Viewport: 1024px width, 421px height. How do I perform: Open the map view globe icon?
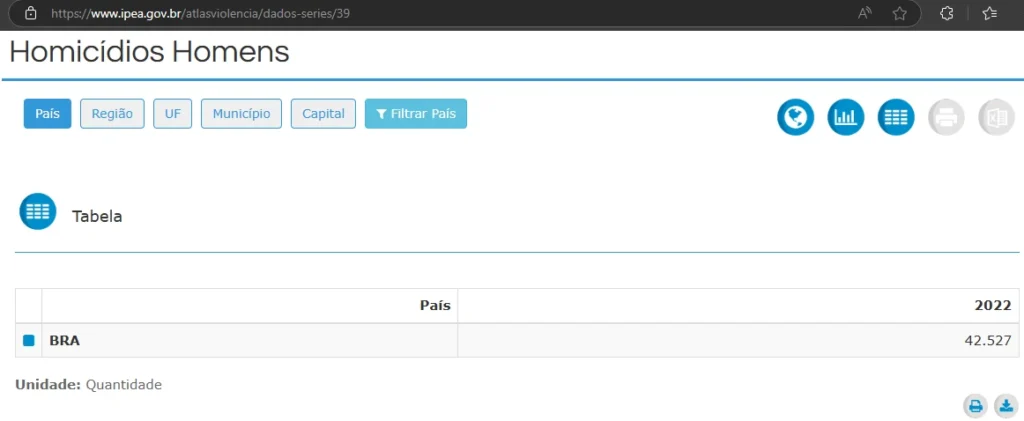[795, 118]
